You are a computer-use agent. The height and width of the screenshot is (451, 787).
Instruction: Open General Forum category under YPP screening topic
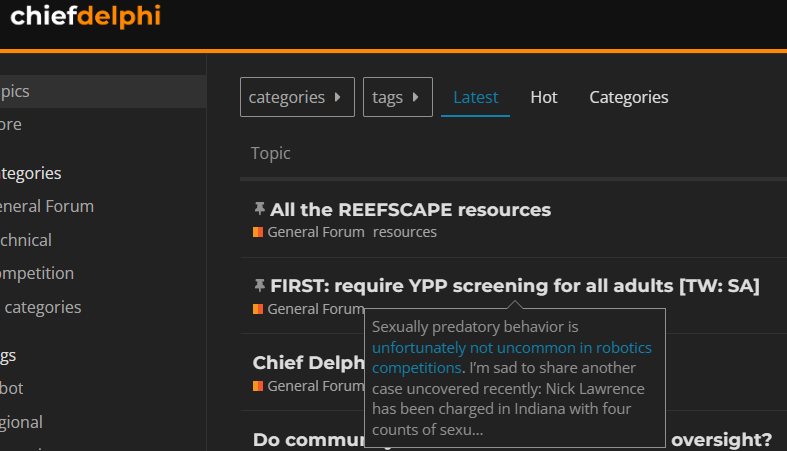click(x=316, y=309)
